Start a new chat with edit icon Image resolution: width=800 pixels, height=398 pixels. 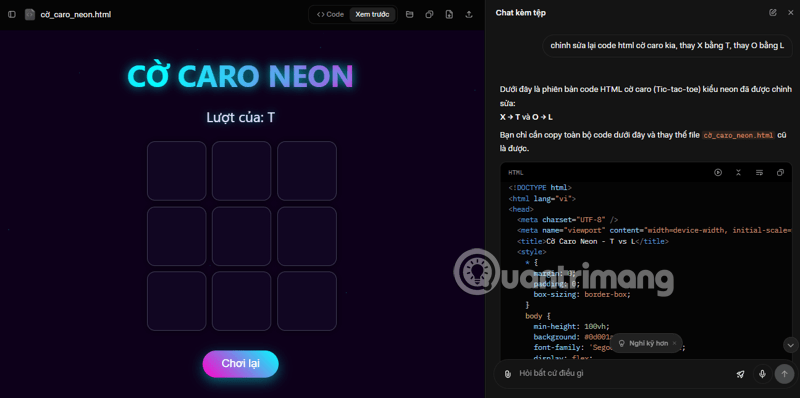(773, 13)
